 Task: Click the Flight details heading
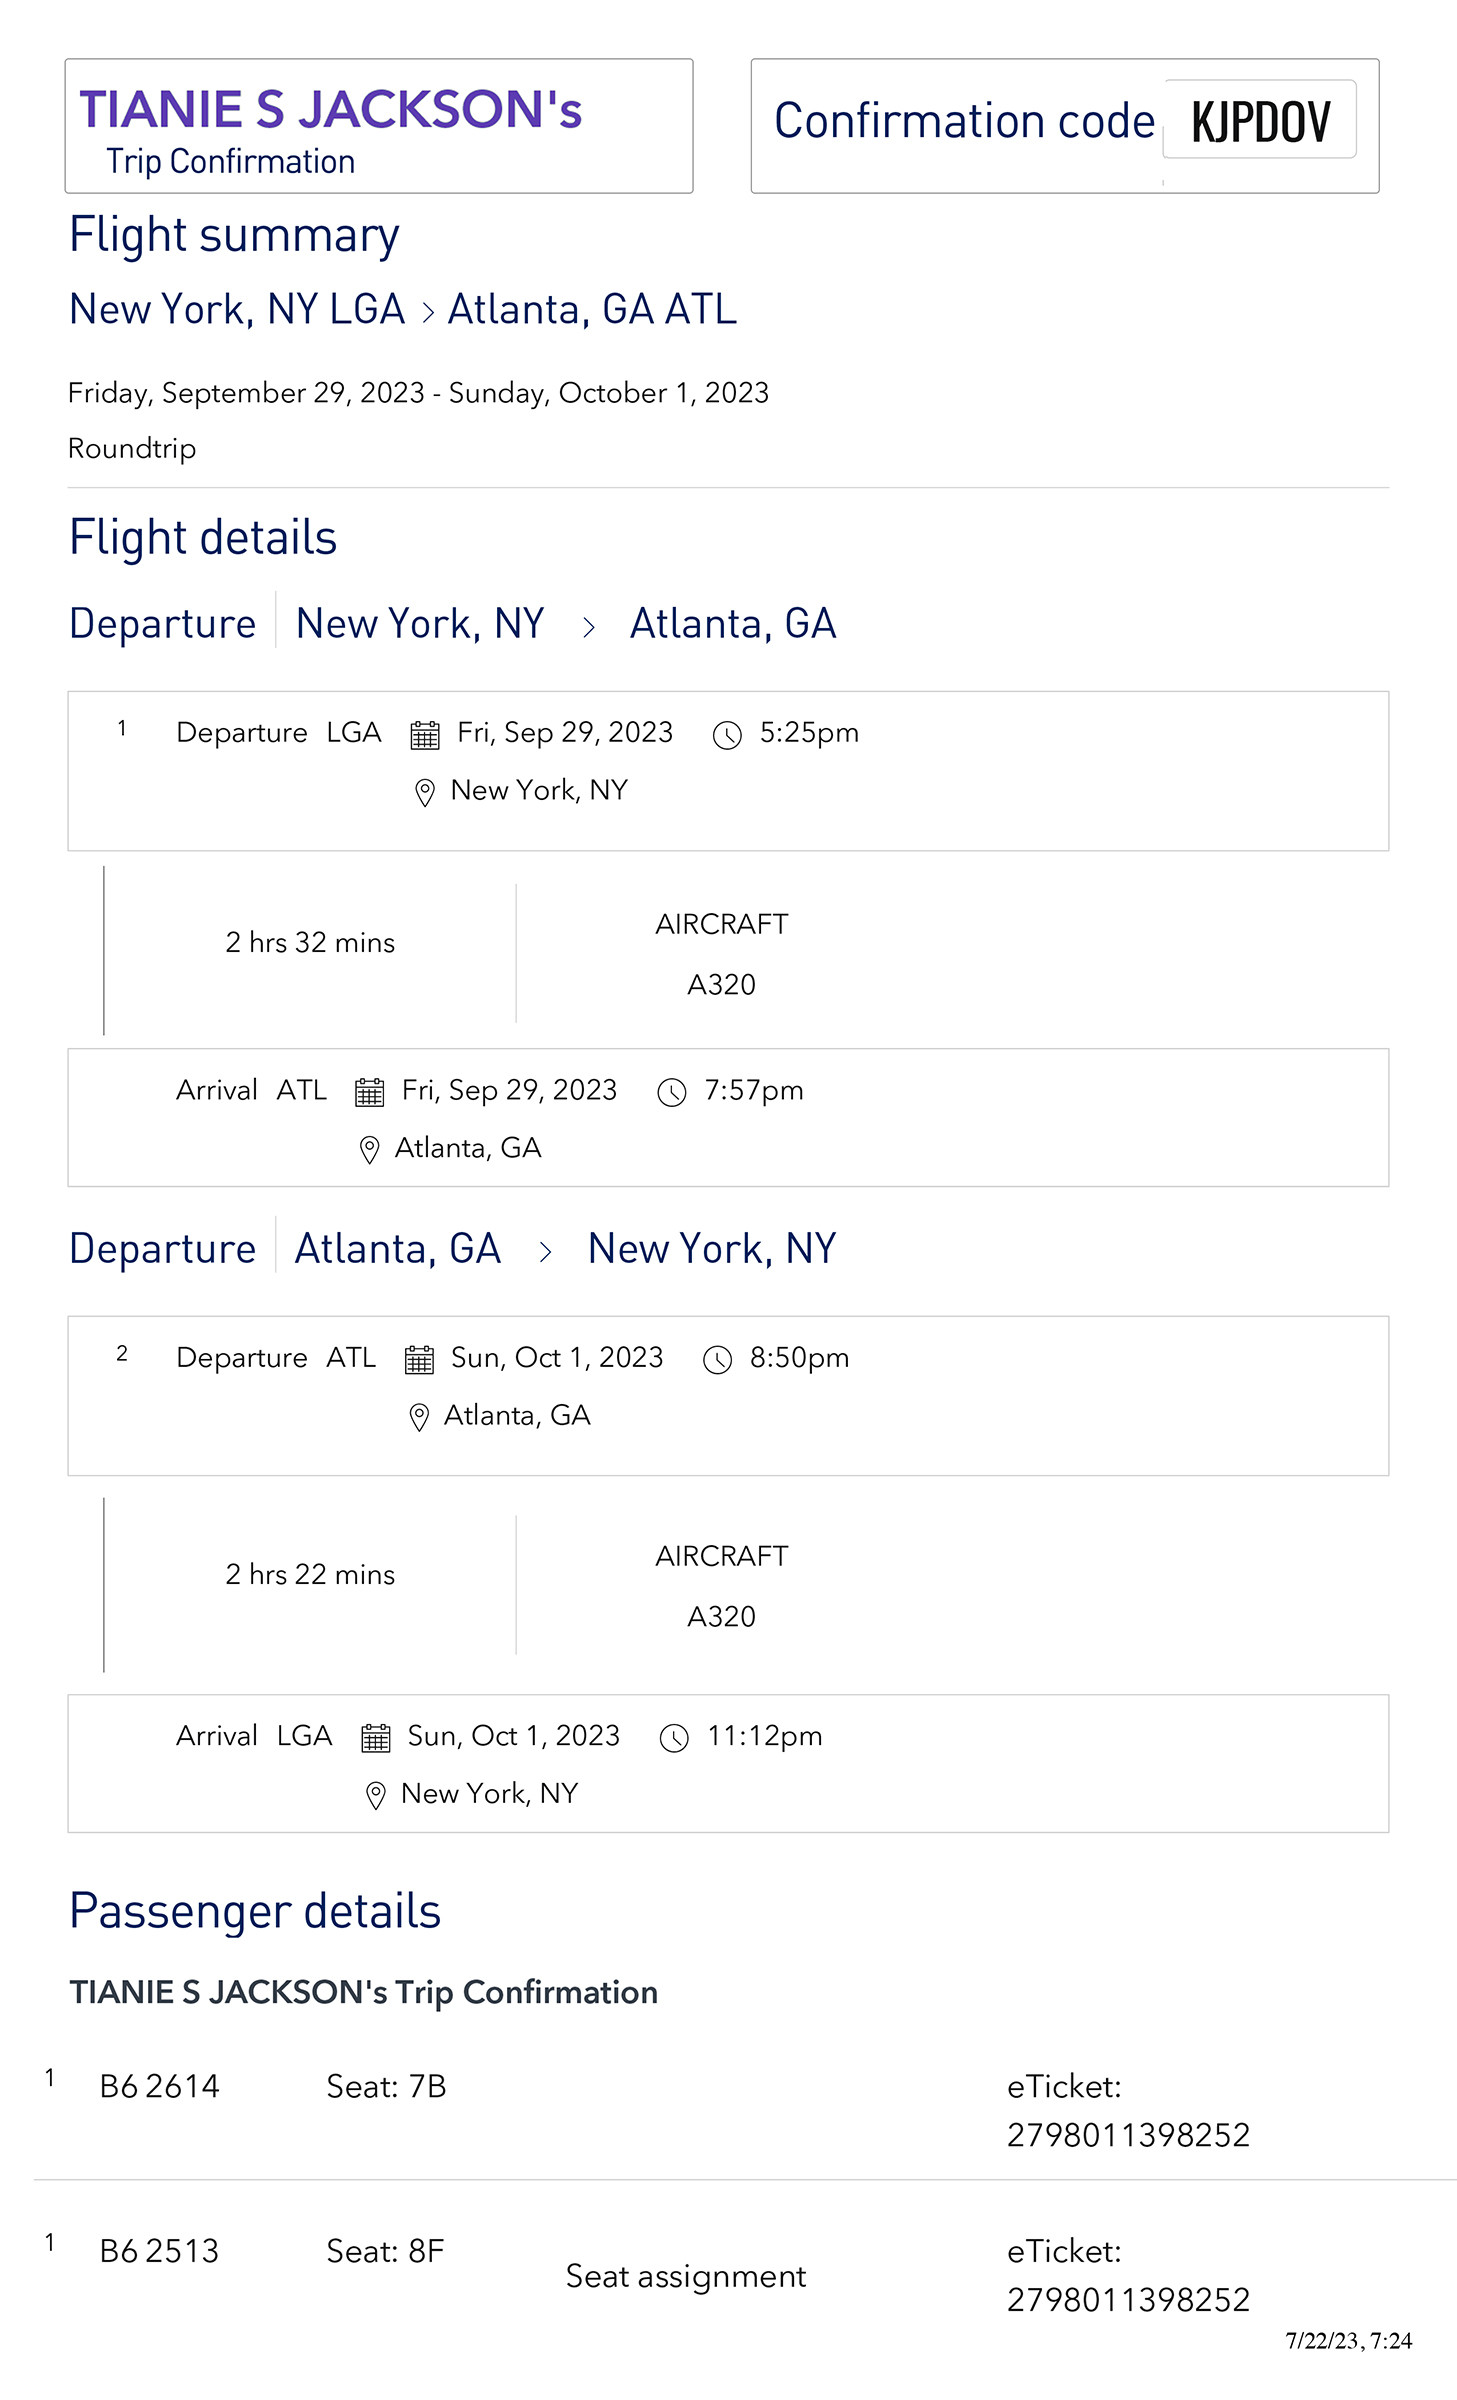tap(203, 538)
